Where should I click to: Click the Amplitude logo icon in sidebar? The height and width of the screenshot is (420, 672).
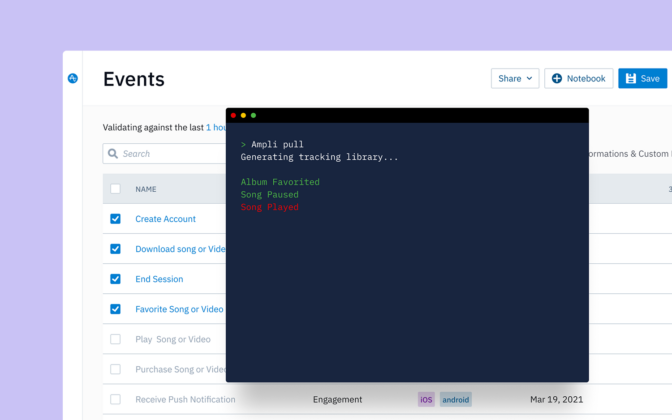point(73,78)
